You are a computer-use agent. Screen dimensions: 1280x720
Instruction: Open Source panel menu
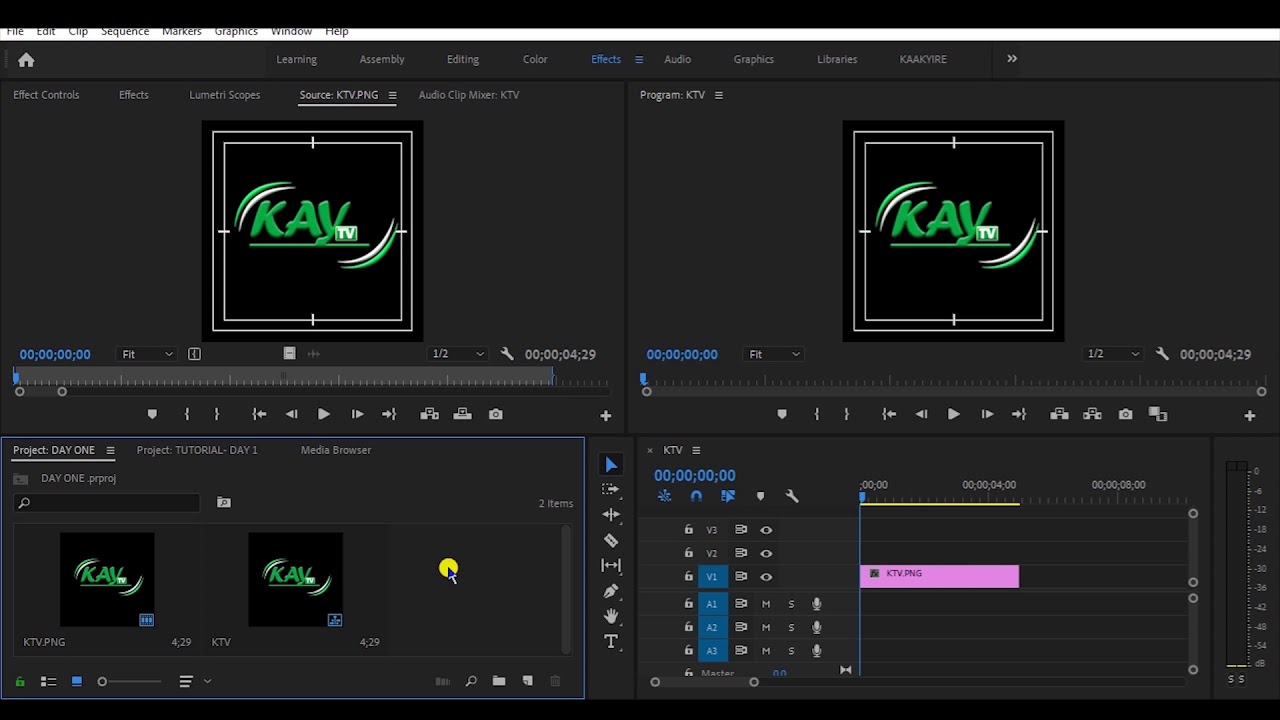tap(392, 95)
